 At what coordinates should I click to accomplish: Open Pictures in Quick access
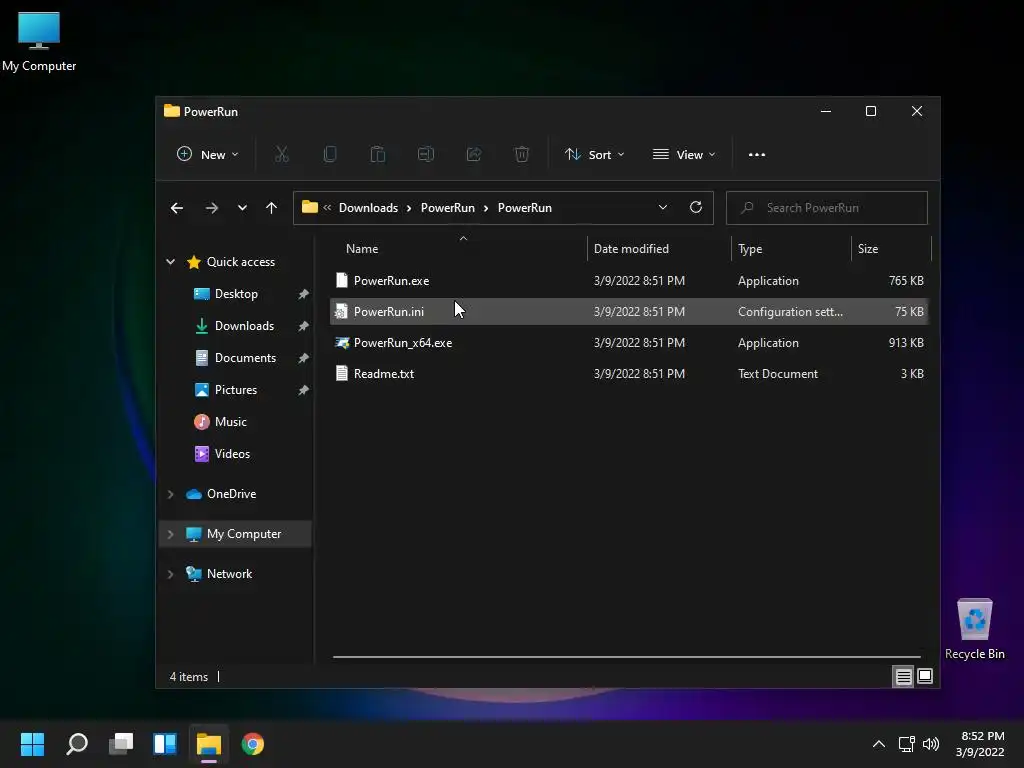click(236, 390)
